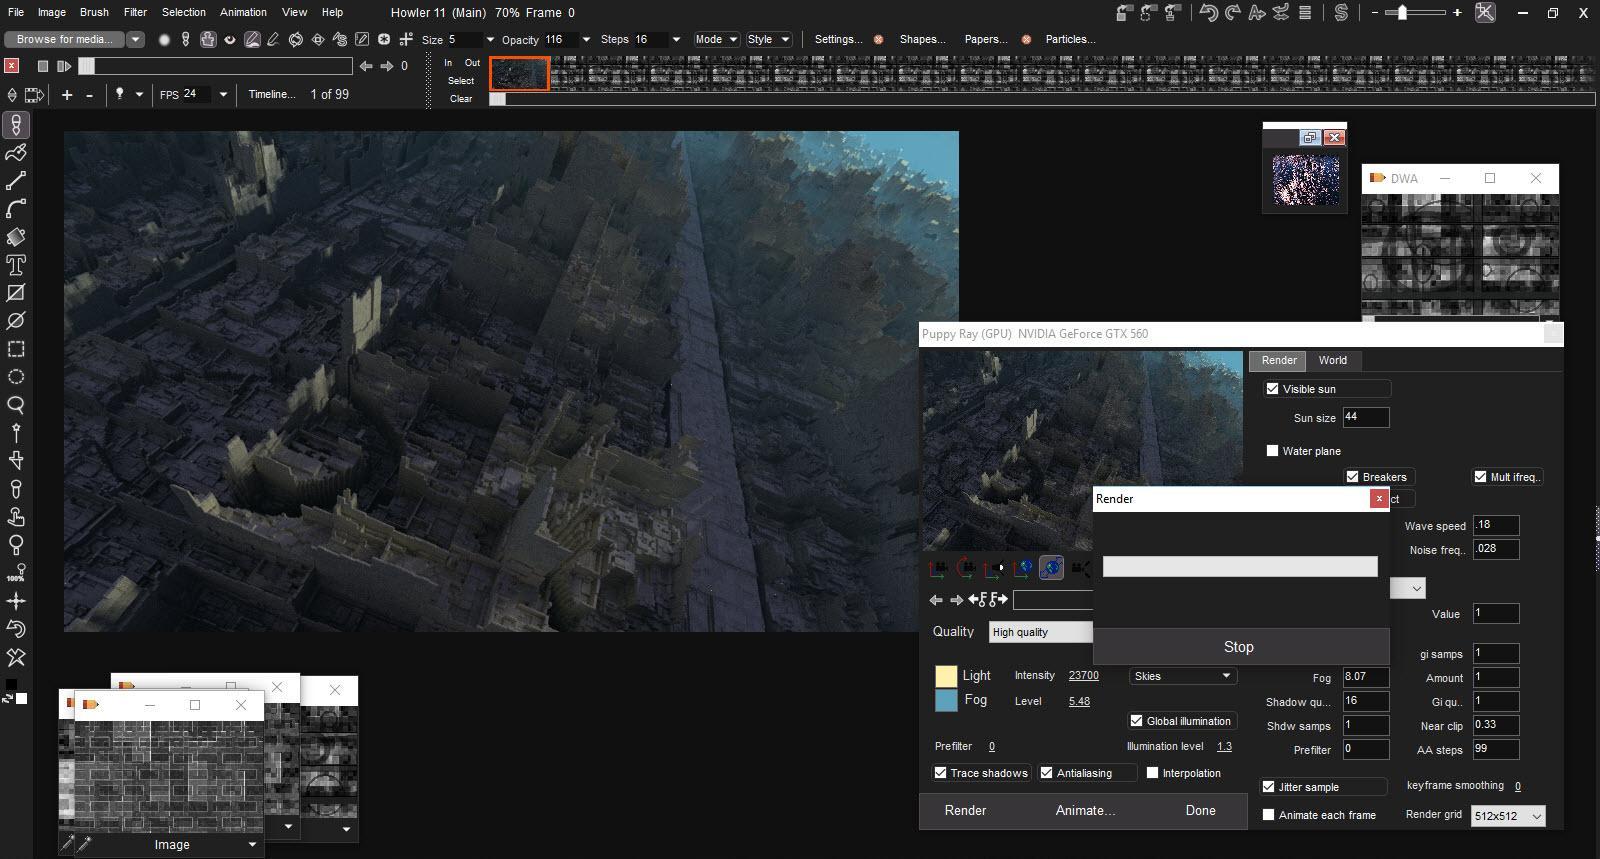Toggle the Trace shadows checkbox
Image resolution: width=1600 pixels, height=859 pixels.
tap(940, 773)
